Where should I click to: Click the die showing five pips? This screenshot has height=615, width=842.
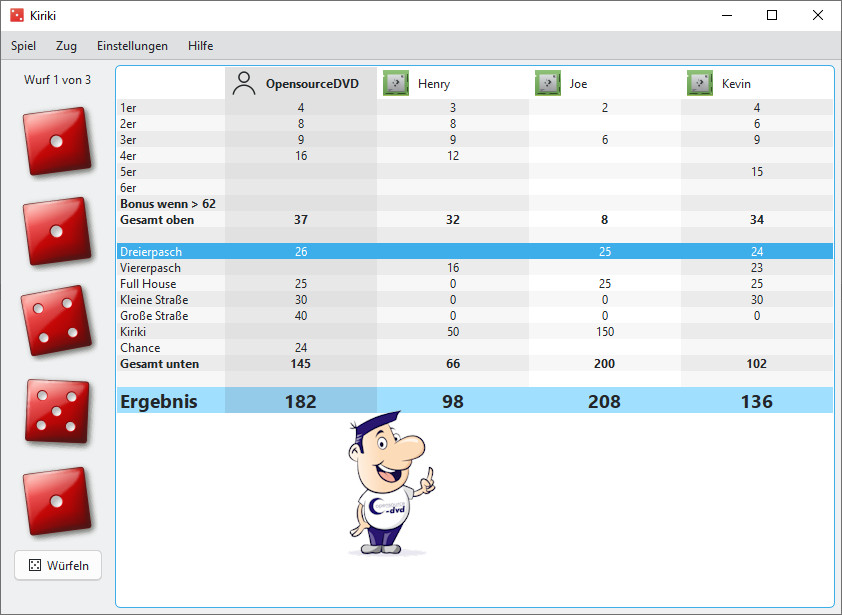(56, 411)
